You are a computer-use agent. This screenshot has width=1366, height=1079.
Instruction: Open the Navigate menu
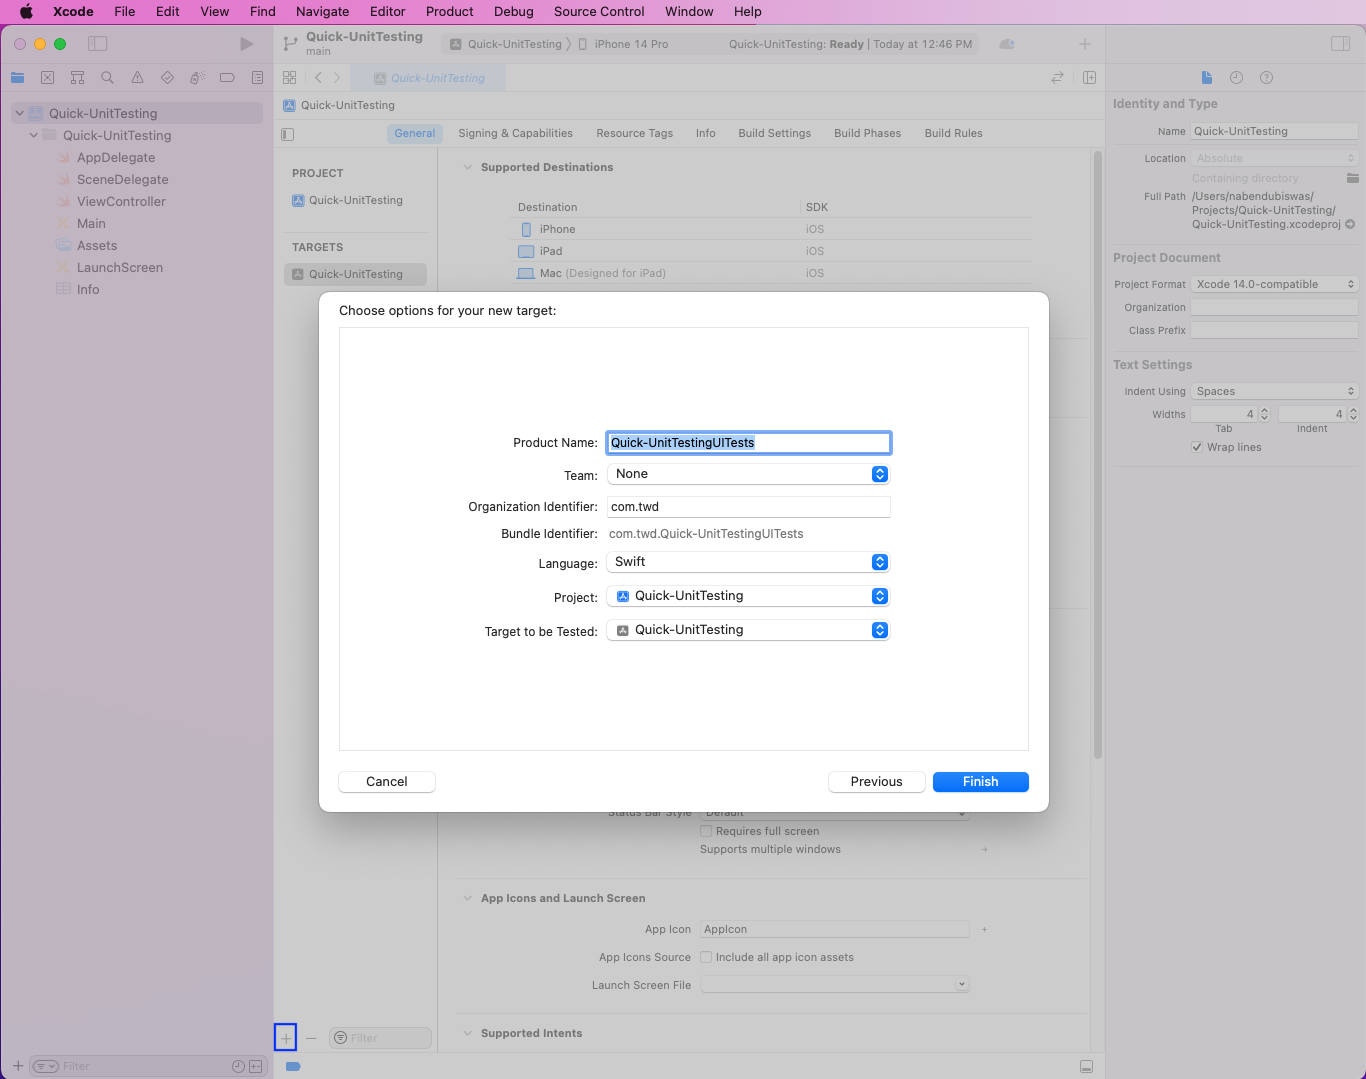point(322,12)
